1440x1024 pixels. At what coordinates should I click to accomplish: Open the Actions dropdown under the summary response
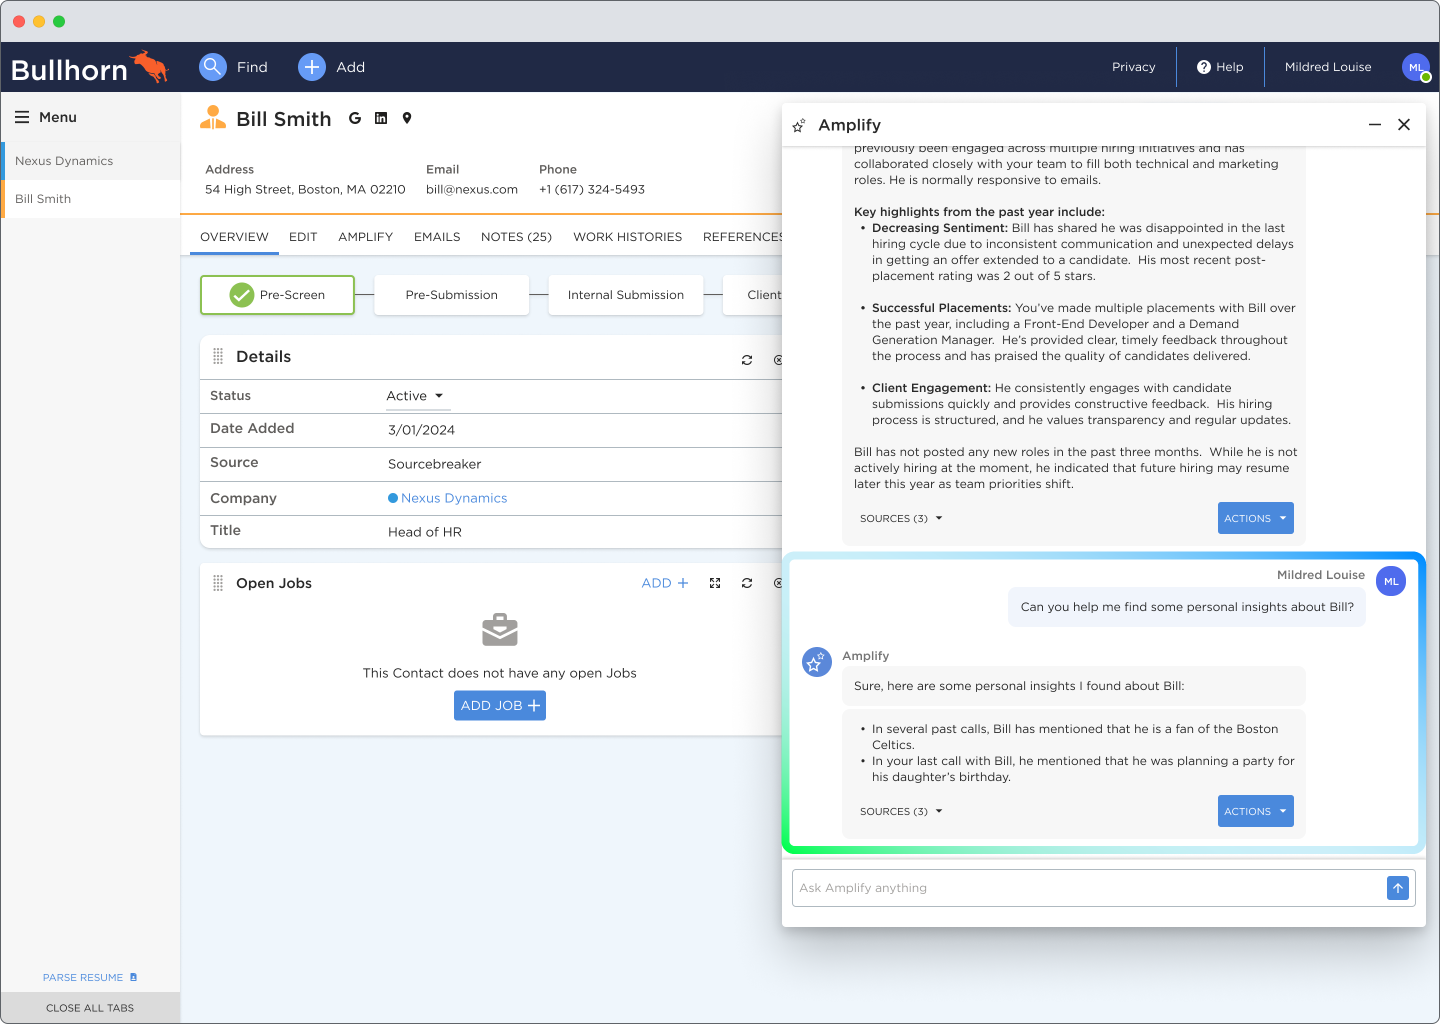pos(1255,518)
